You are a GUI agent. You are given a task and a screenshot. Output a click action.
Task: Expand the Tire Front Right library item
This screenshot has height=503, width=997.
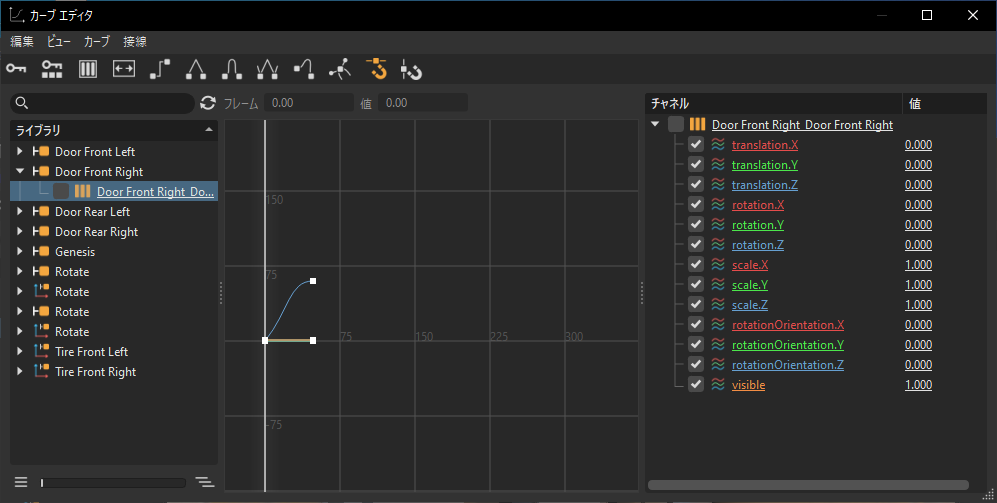pyautogui.click(x=20, y=371)
